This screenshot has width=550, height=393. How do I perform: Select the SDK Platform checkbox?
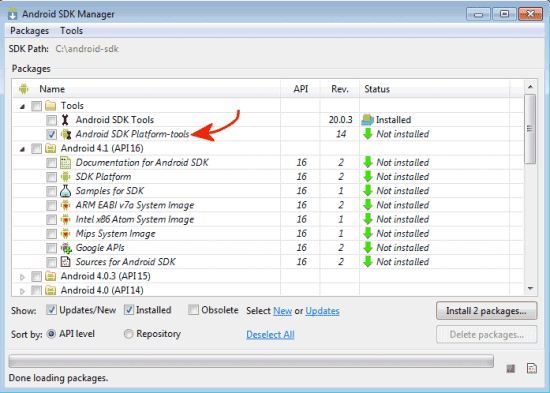tap(51, 177)
